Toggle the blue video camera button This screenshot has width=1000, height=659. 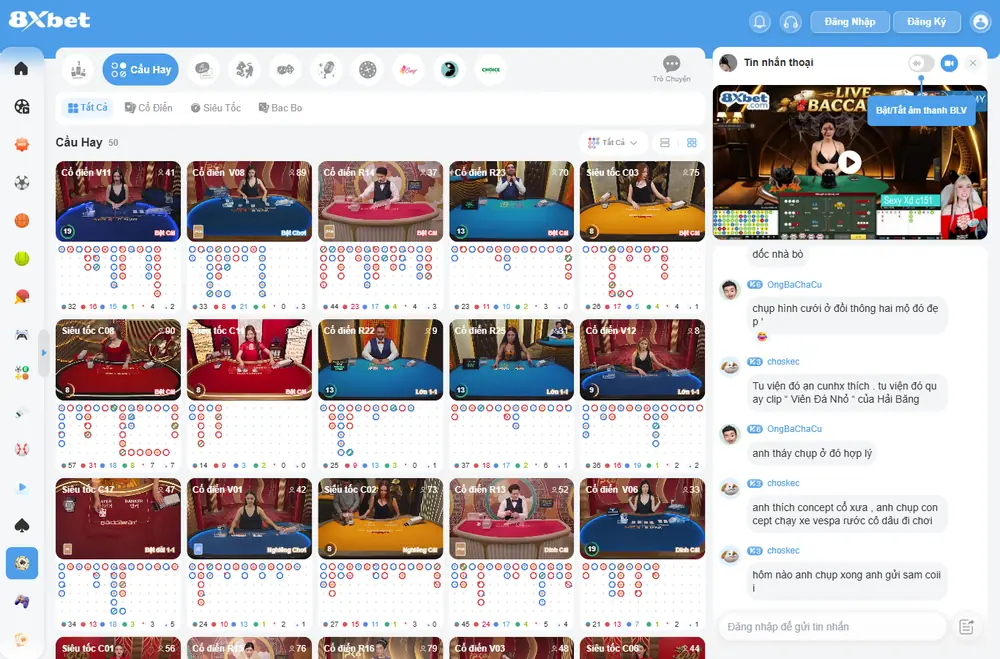click(x=949, y=63)
